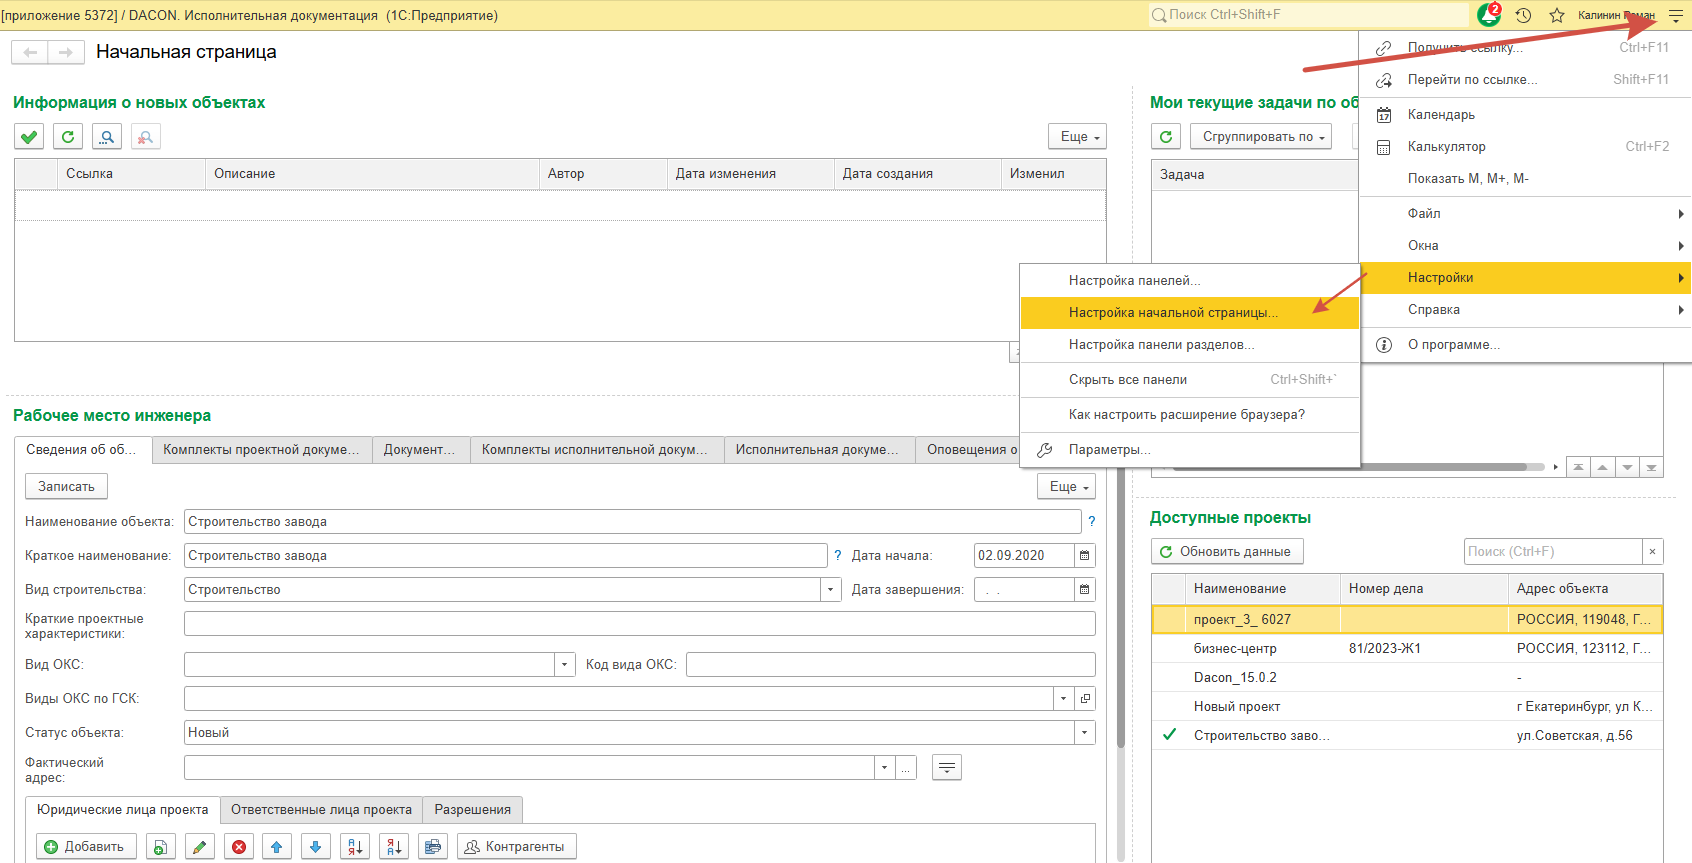1692x863 pixels.
Task: Sort ascending with the А-Я icon
Action: coord(355,847)
